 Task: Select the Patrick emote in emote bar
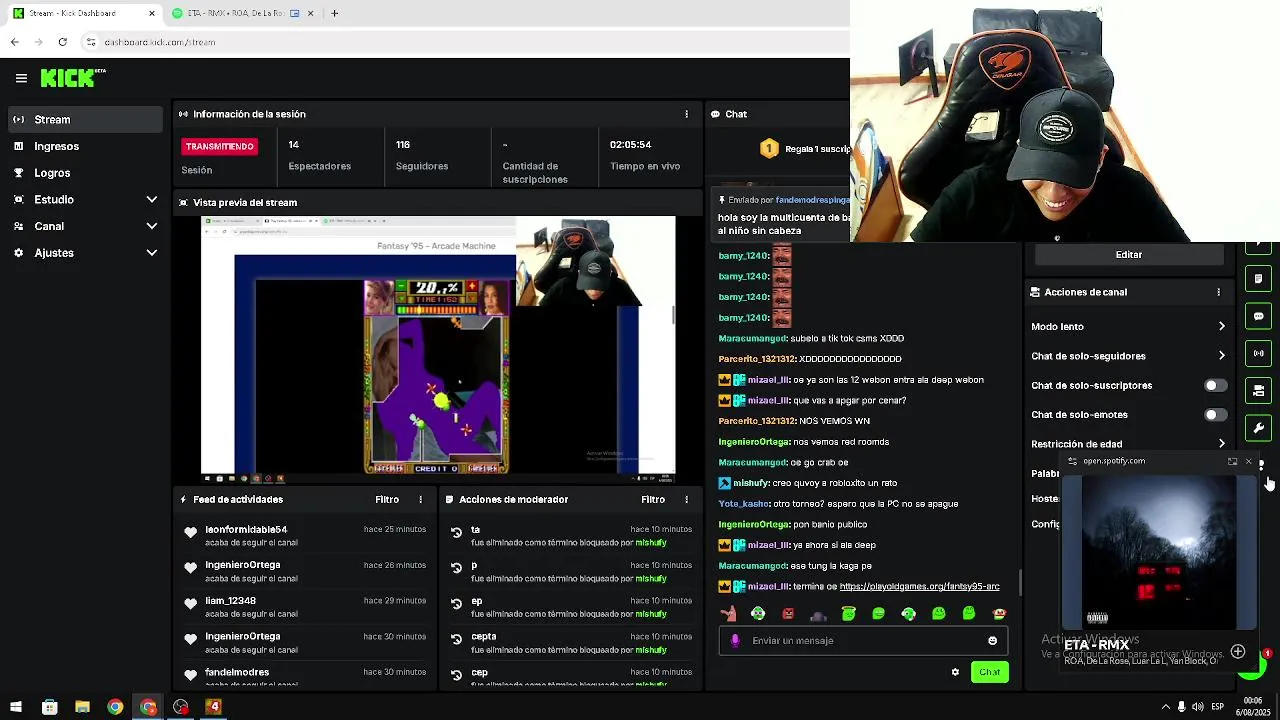(x=728, y=613)
